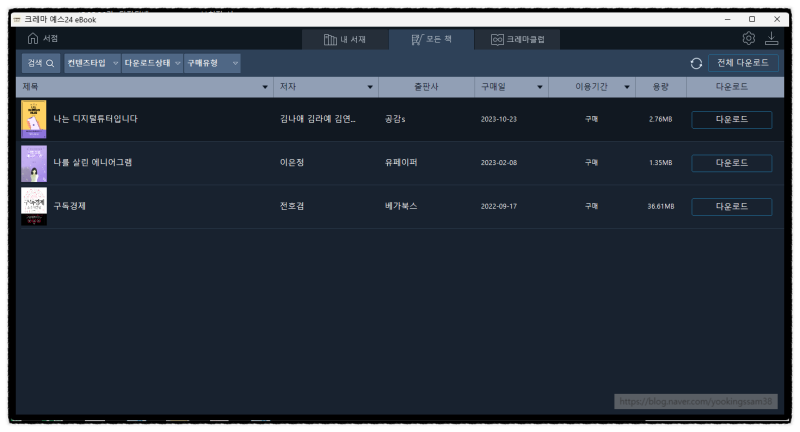The width and height of the screenshot is (800, 432).
Task: Click publisher 공감s
Action: pos(395,119)
